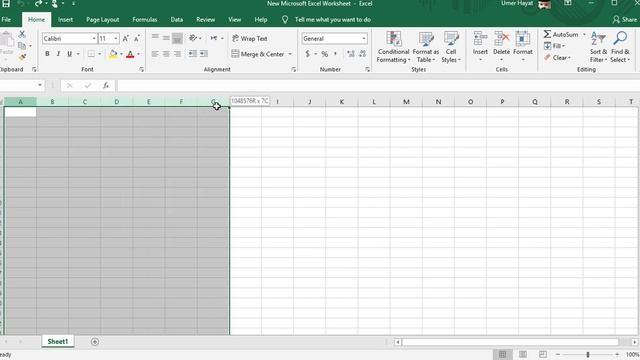Increase decimal places
Viewport: 640px width, 360px height.
tap(351, 54)
